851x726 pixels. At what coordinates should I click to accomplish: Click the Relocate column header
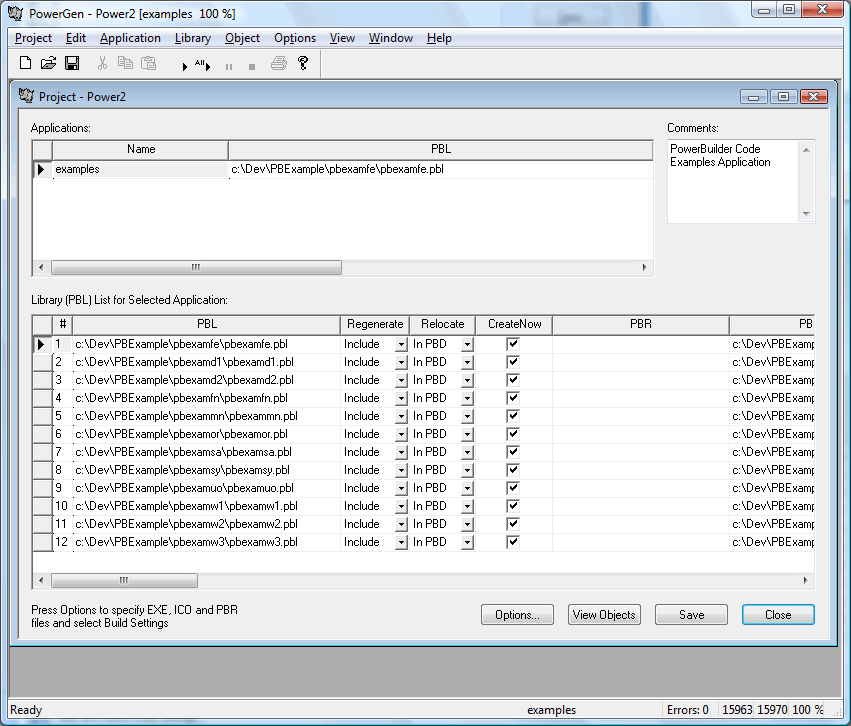click(442, 324)
